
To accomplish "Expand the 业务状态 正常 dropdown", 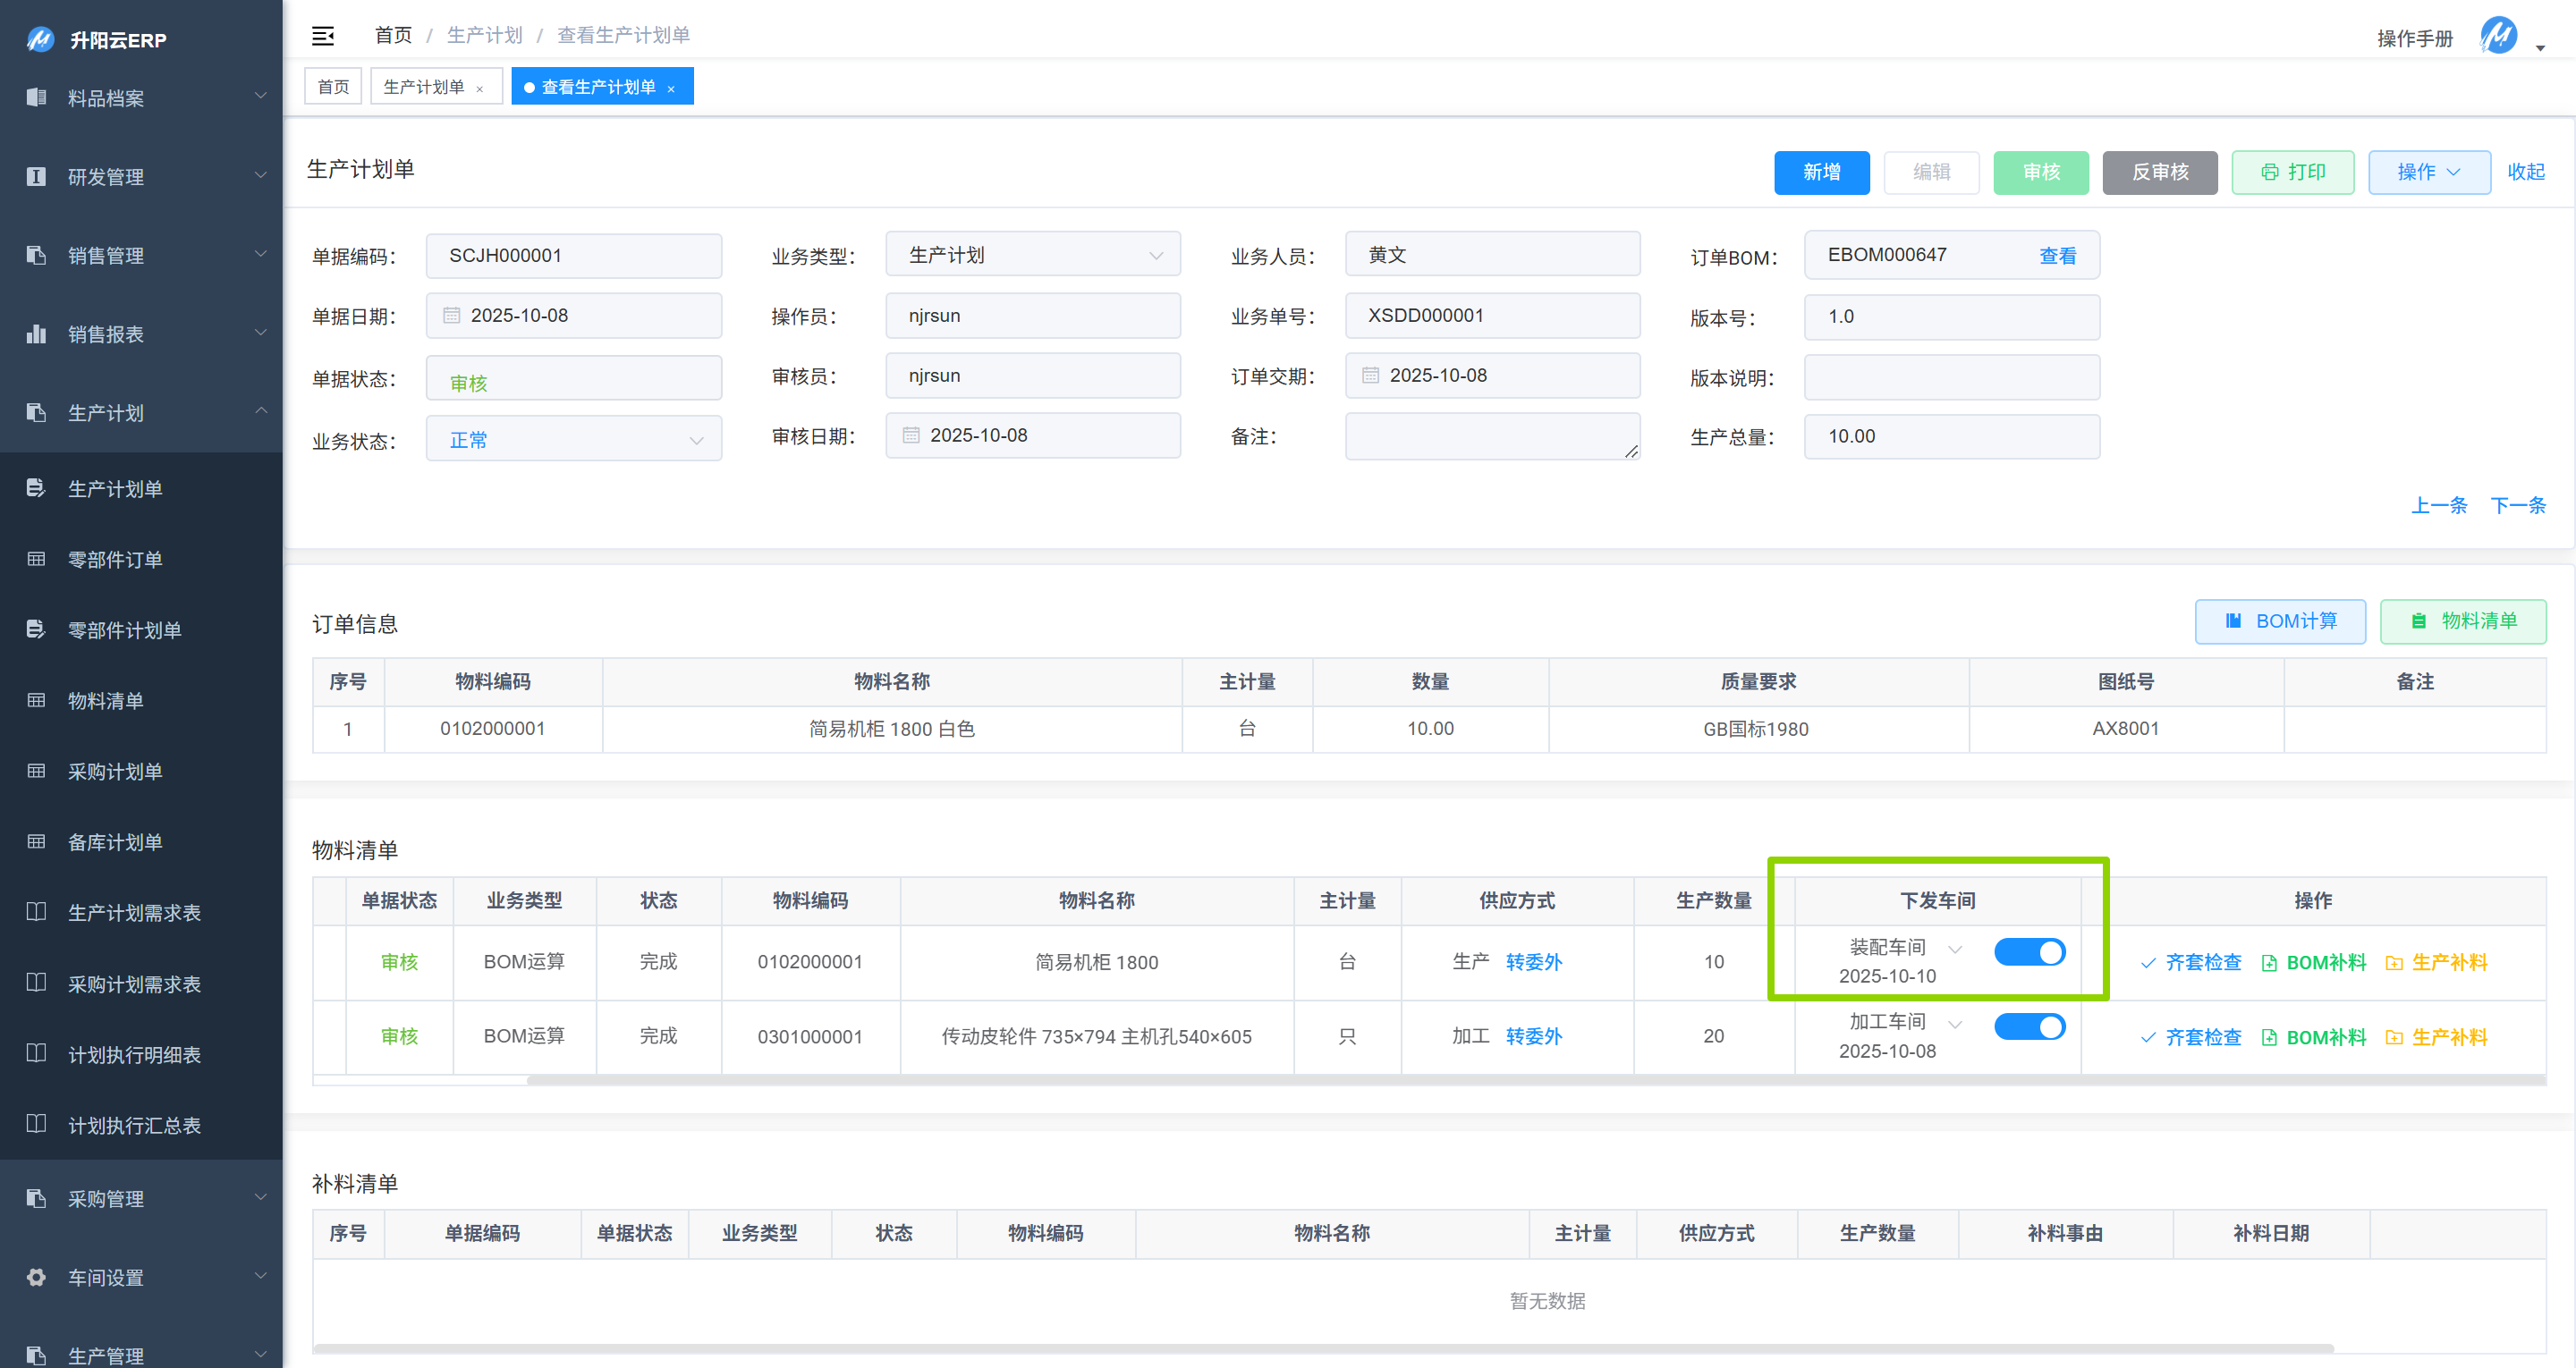I will 573,438.
